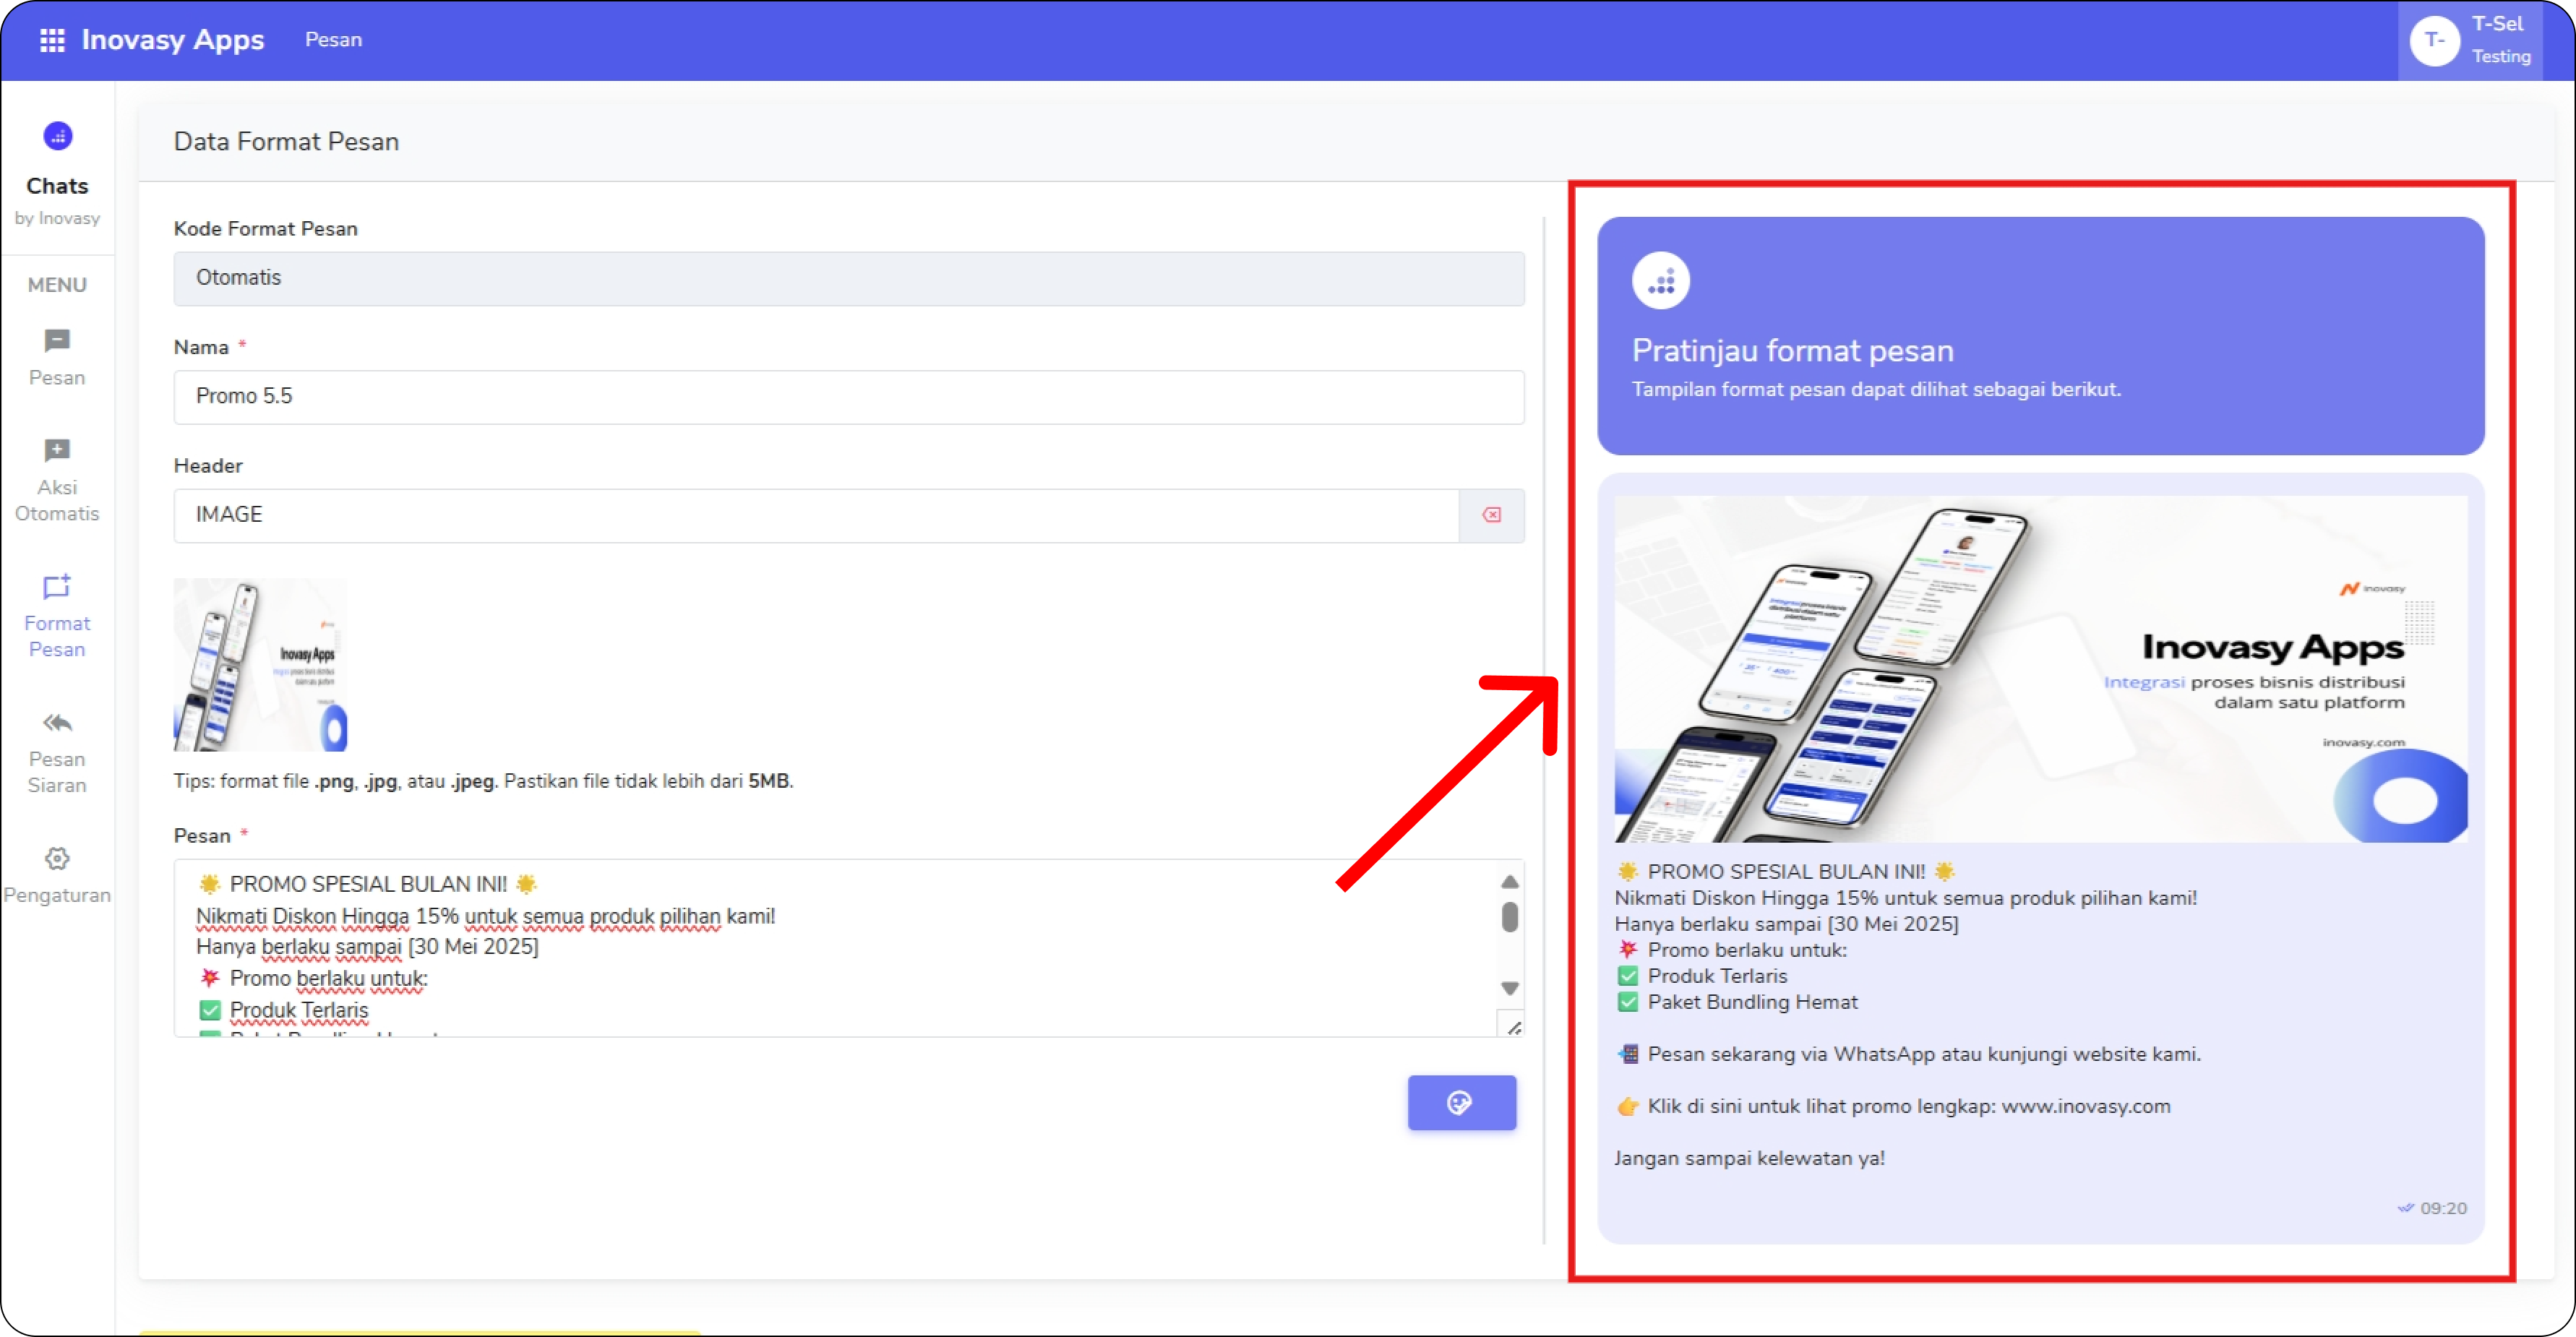Go to Aksi Otomatis in sidebar
2576x1337 pixels.
pyautogui.click(x=57, y=451)
